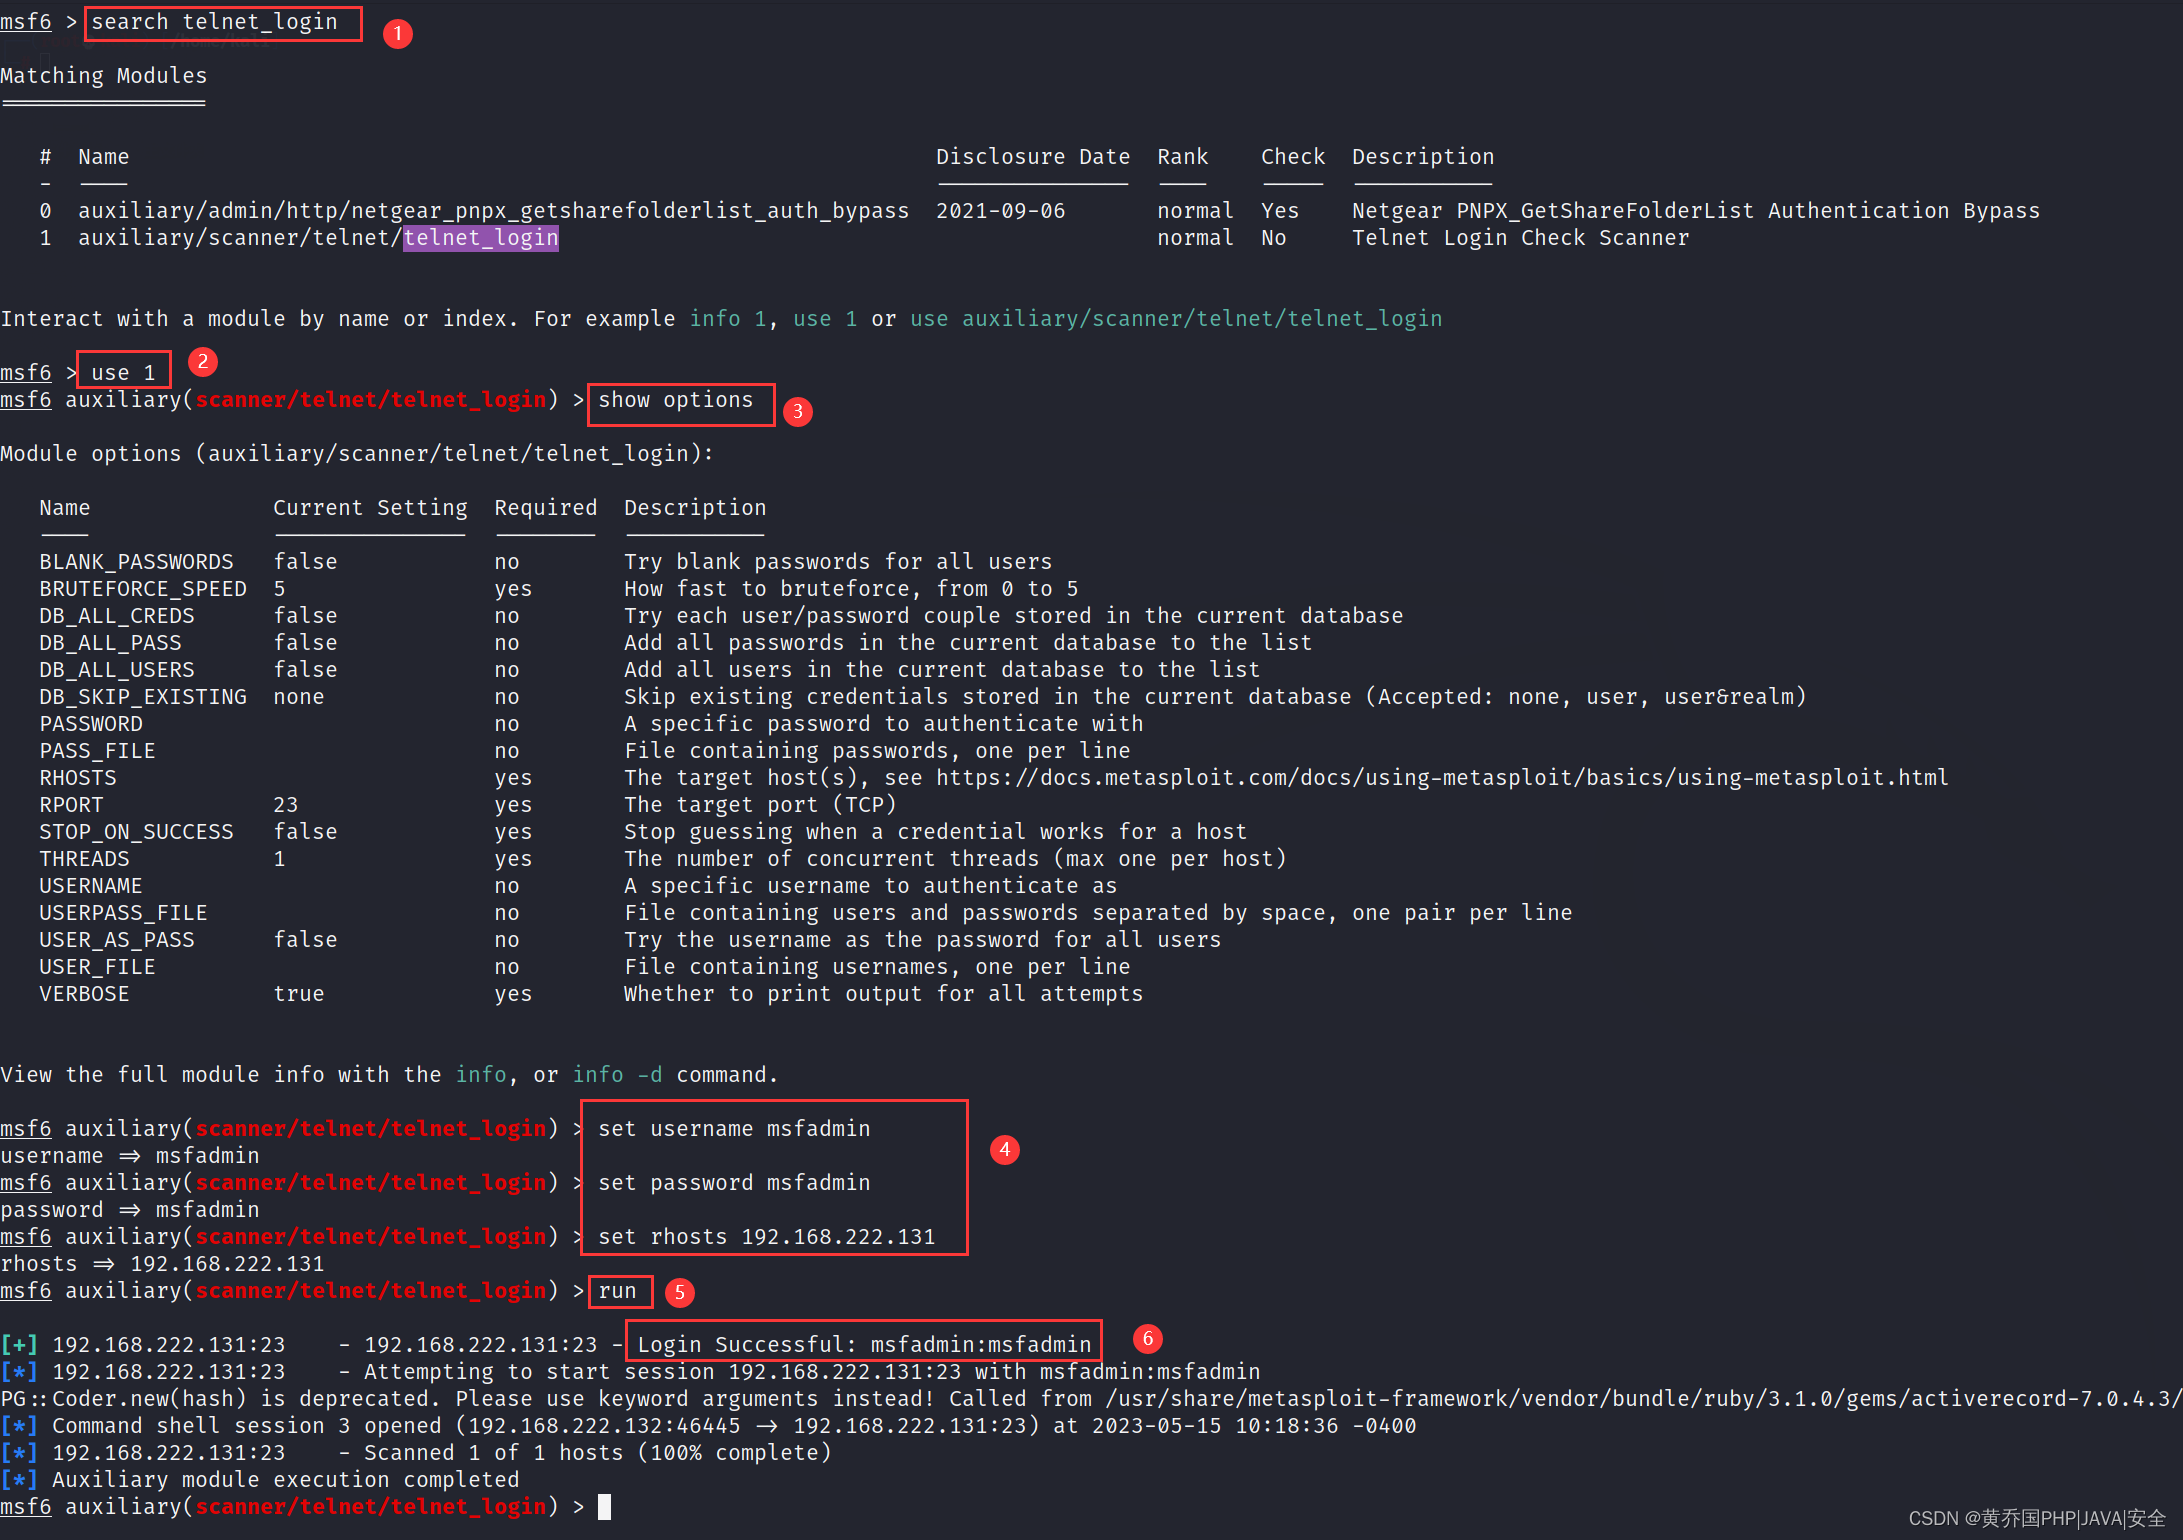This screenshot has height=1540, width=2183.
Task: Click 'use auxiliary/scanner/telnet/telnet_login' example text
Action: click(1176, 319)
